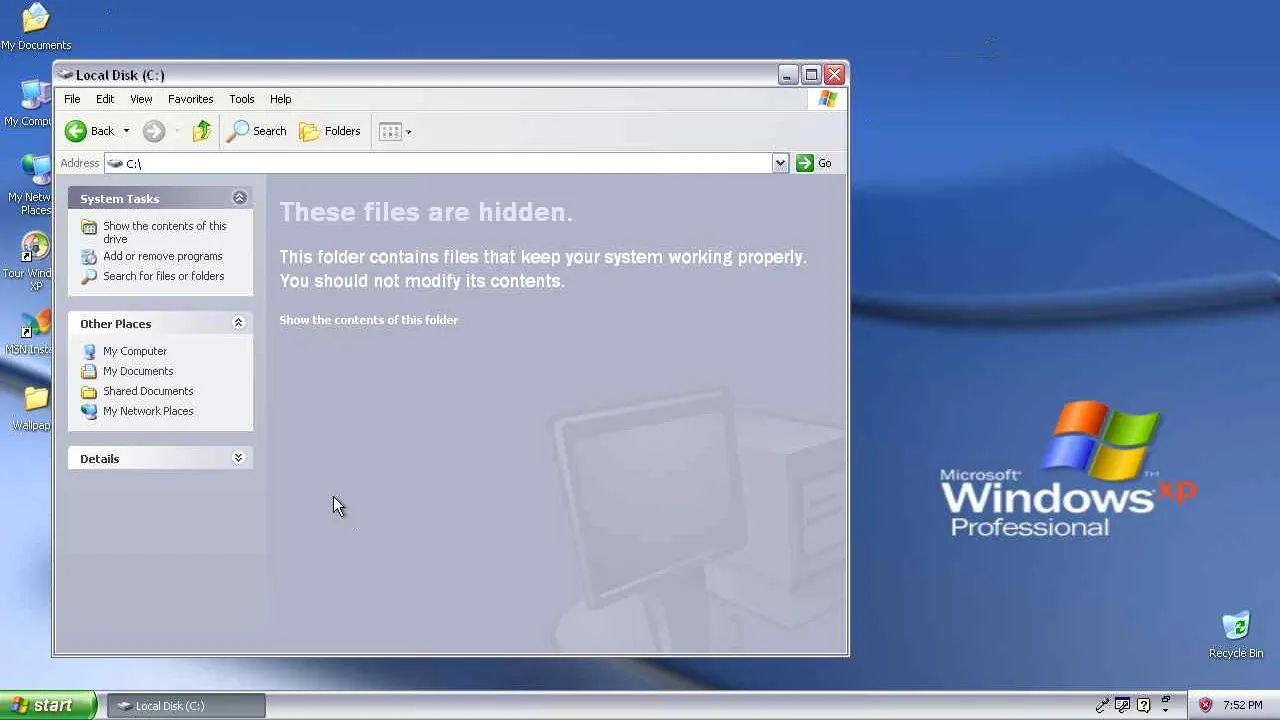This screenshot has height=720, width=1280.
Task: Open the Favorites menu
Action: click(x=190, y=99)
